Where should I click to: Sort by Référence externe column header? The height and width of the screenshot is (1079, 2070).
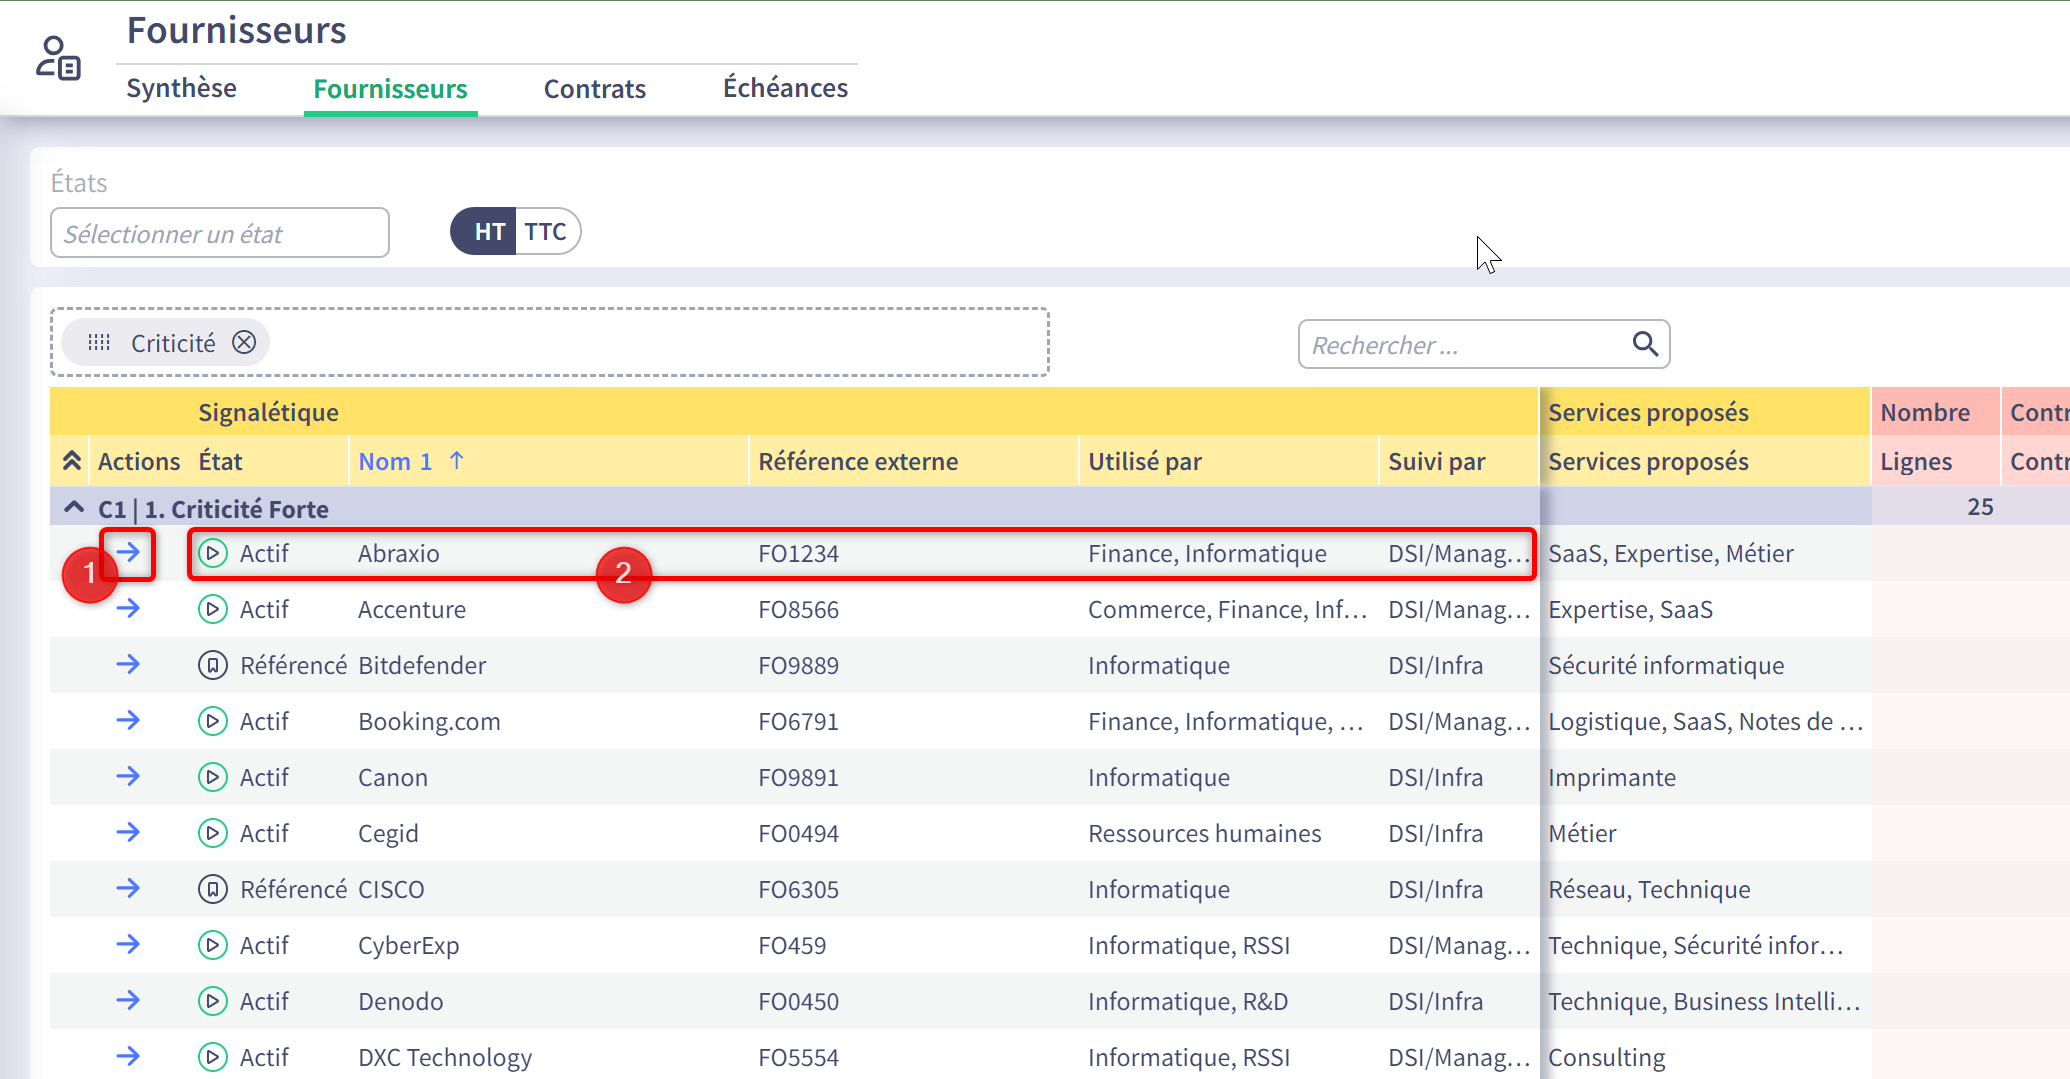click(x=858, y=462)
